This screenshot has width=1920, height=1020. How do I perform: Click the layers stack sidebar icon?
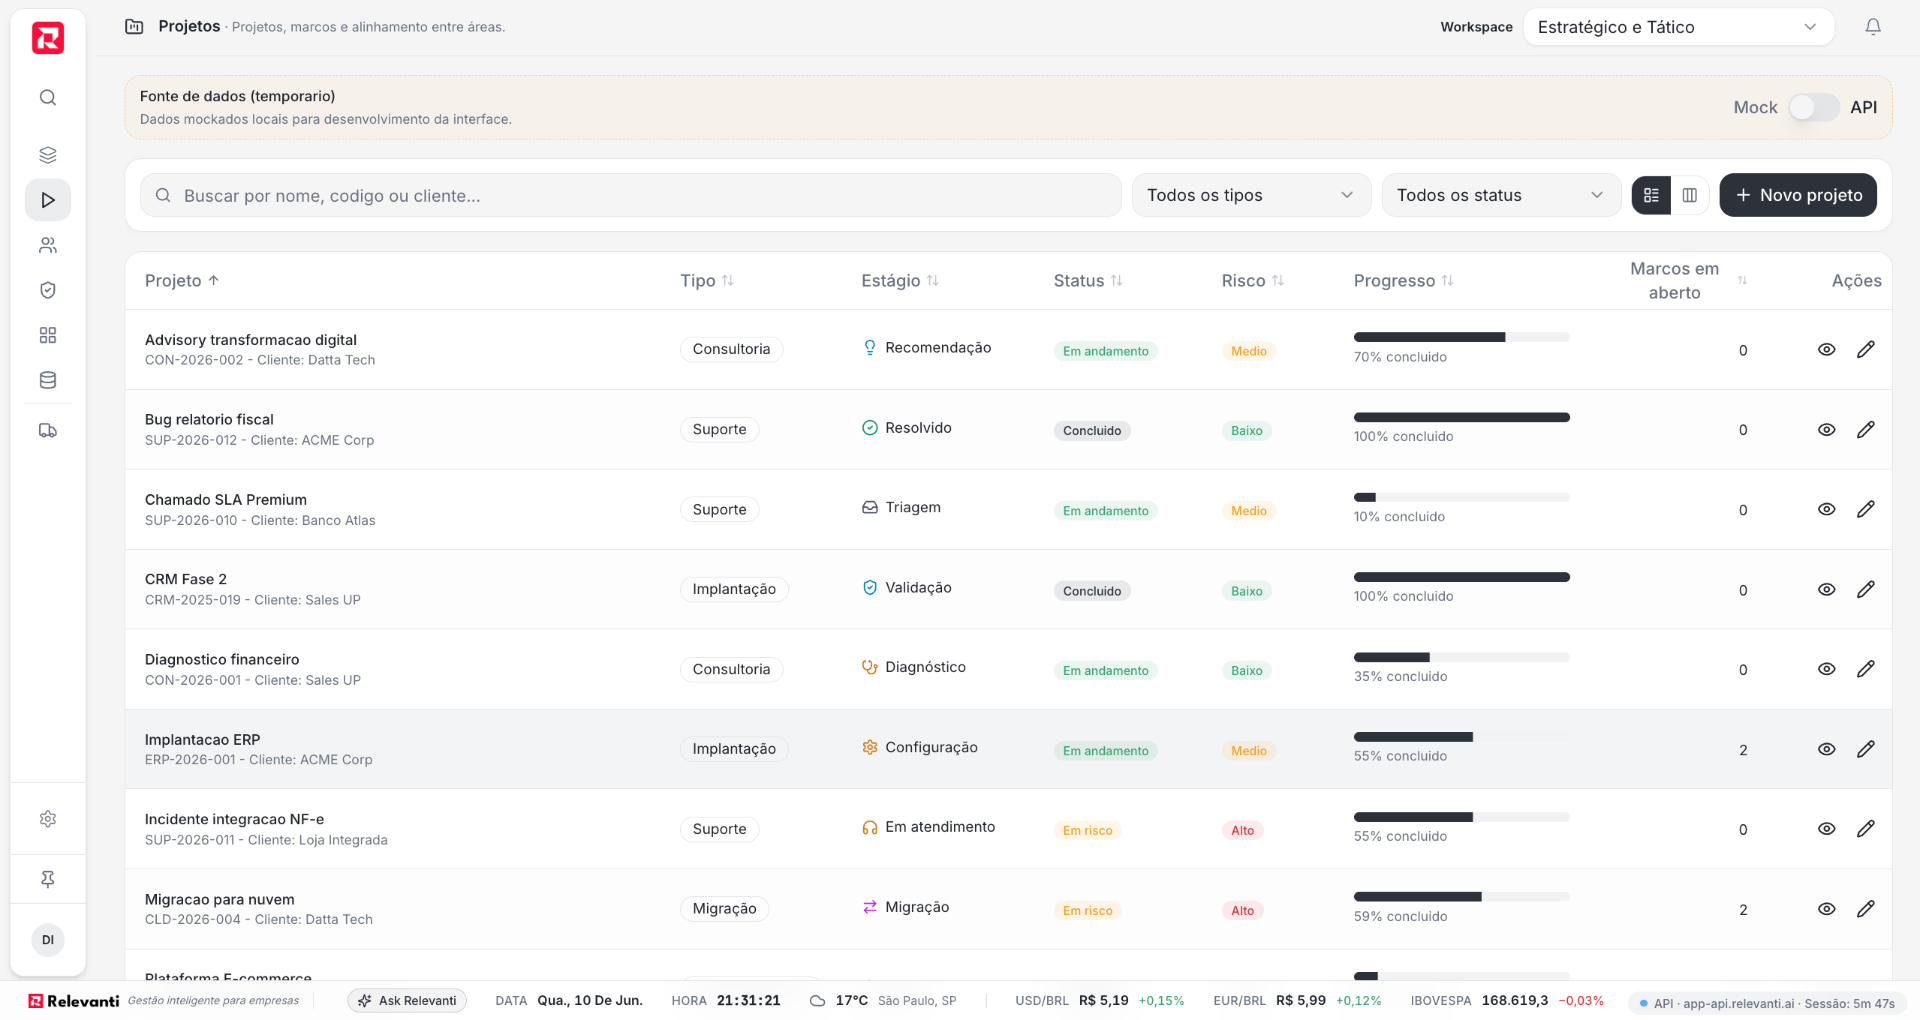48,155
